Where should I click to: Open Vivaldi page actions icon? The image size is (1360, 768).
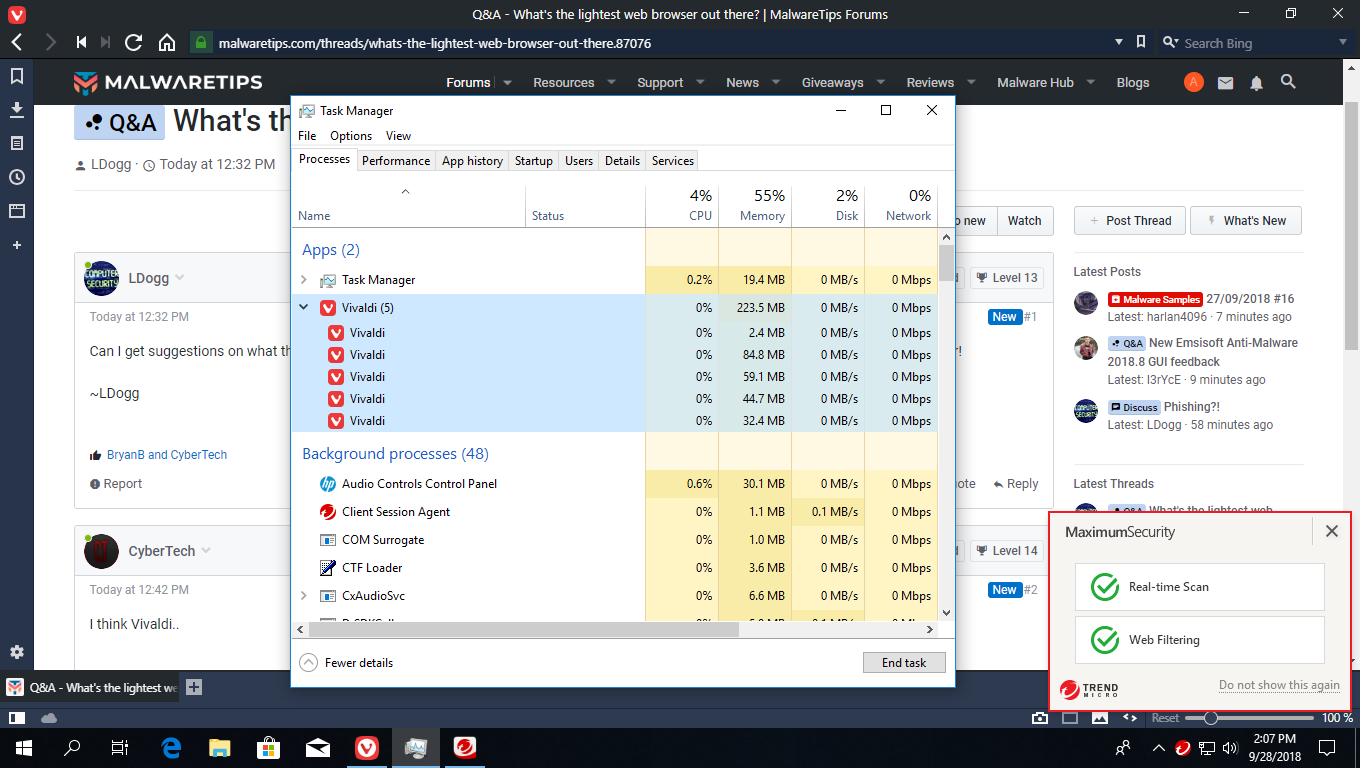point(1130,718)
